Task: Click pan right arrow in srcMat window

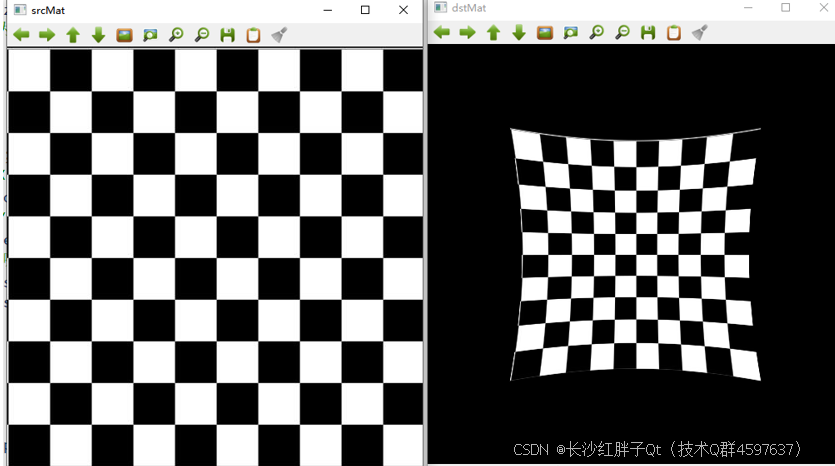Action: tap(47, 35)
